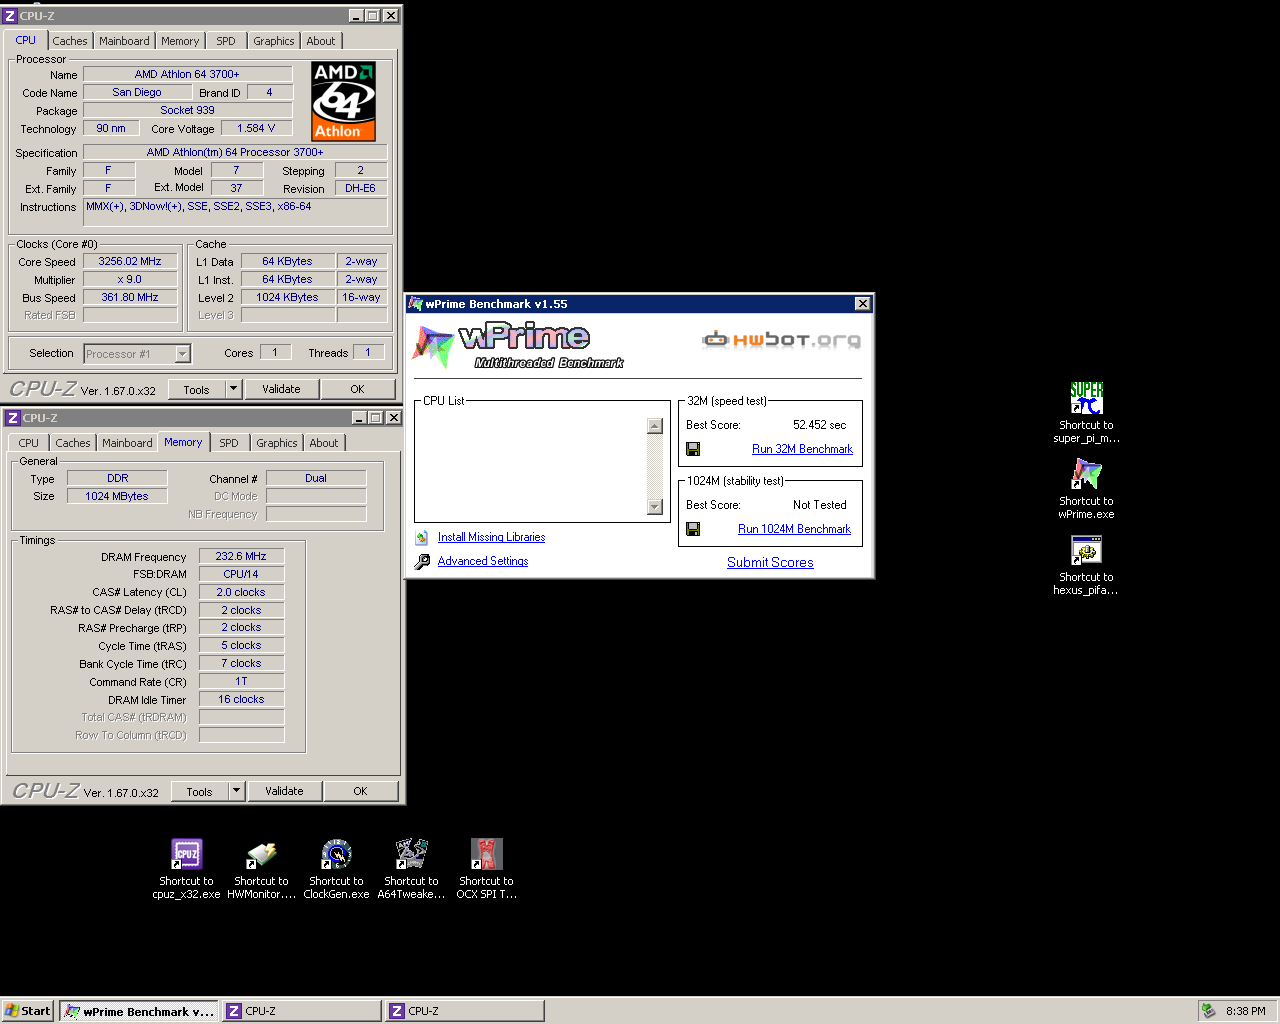Click the Advanced Settings wrench icon
This screenshot has height=1024, width=1280.
coord(422,561)
